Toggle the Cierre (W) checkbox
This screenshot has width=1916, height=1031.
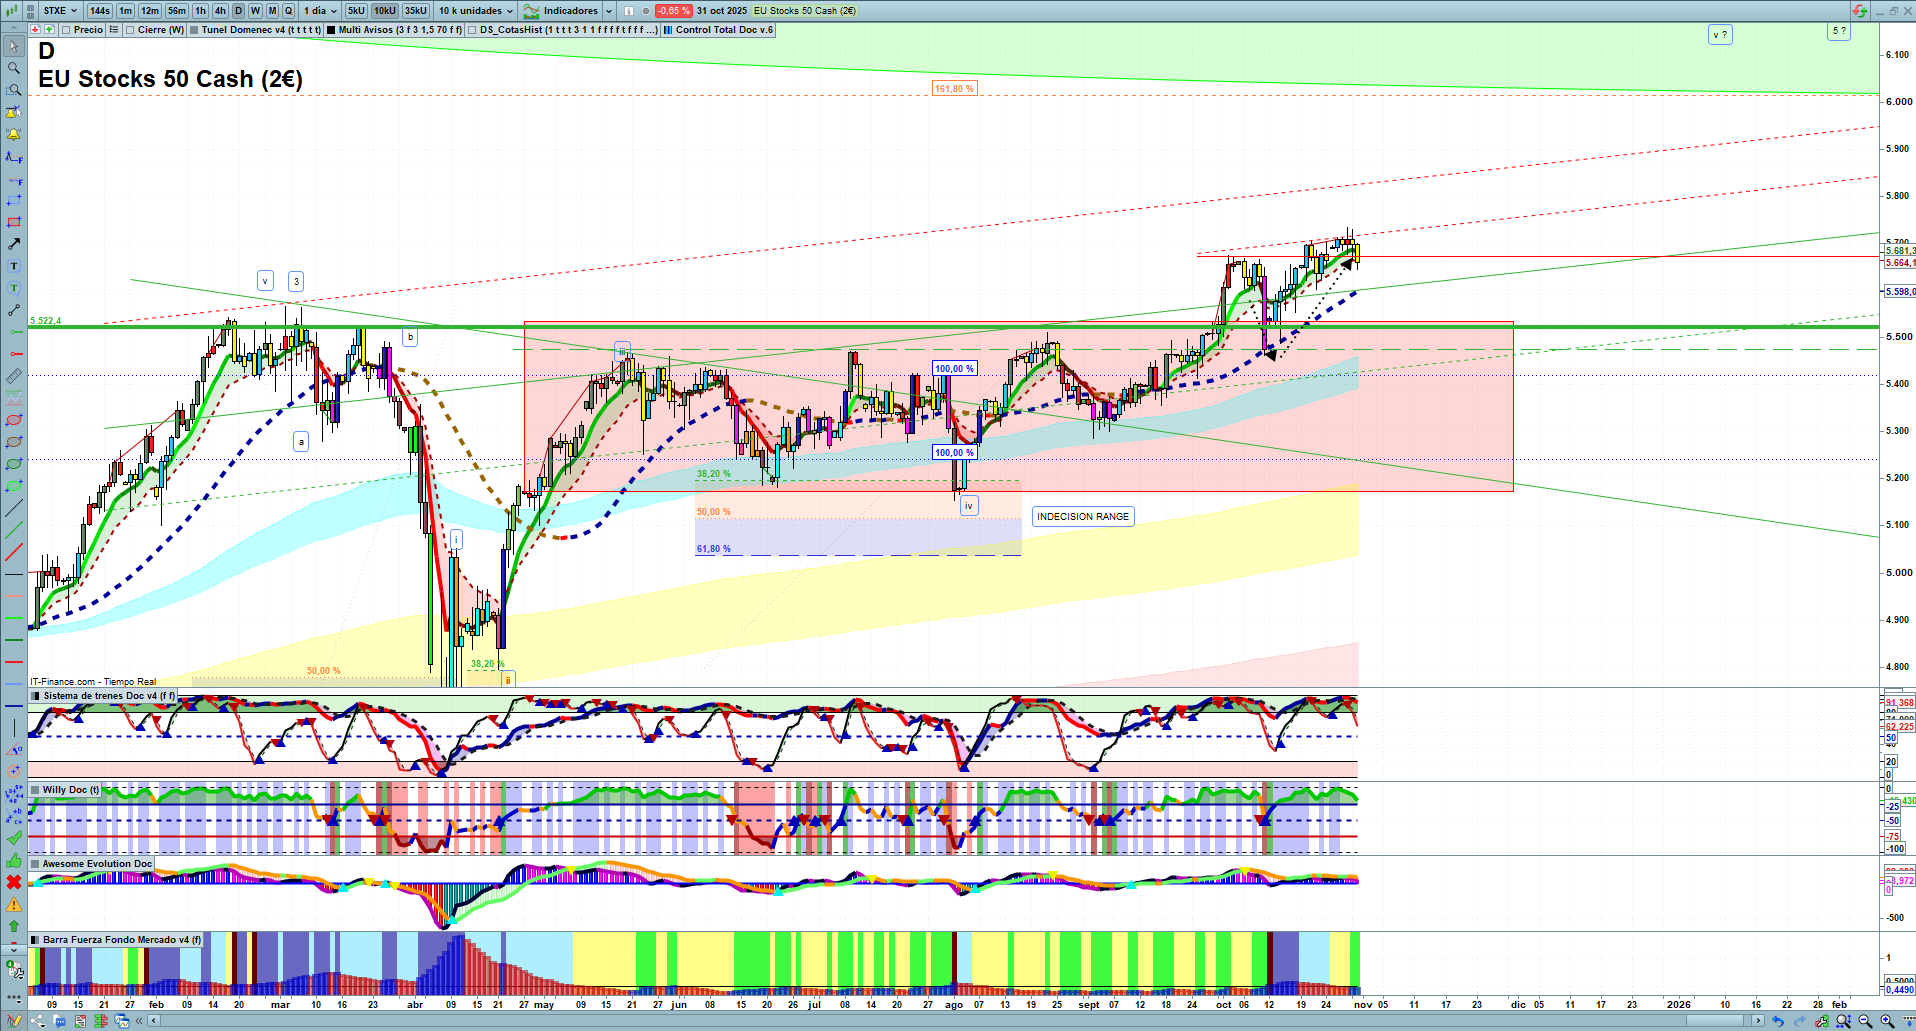click(x=130, y=30)
